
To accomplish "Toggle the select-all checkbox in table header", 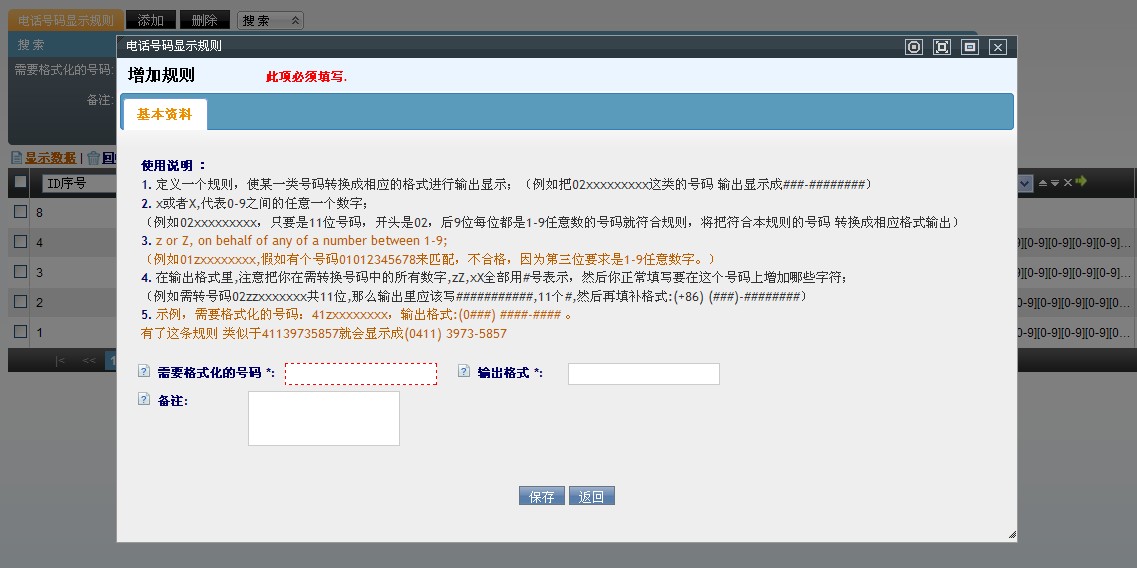I will pos(20,182).
